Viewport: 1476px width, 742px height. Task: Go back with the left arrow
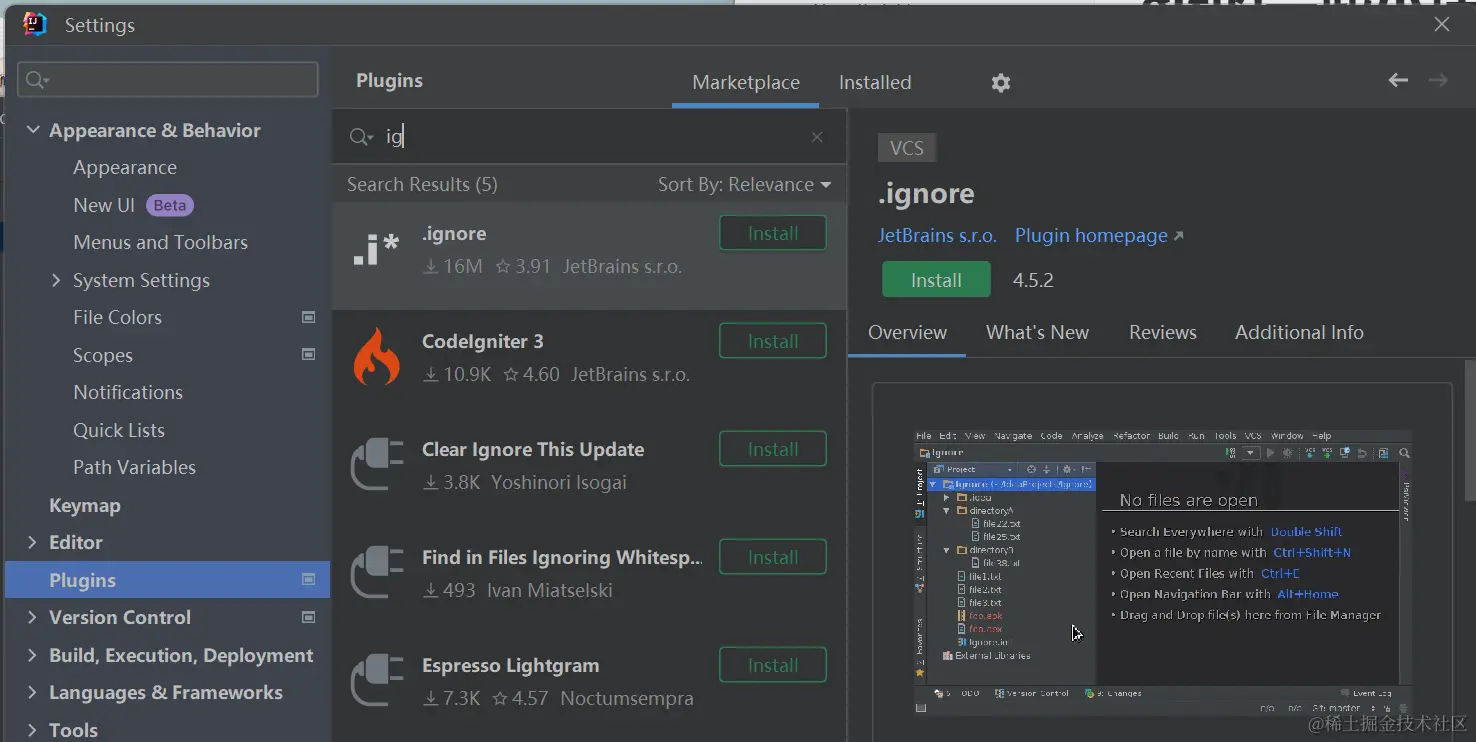click(x=1398, y=81)
